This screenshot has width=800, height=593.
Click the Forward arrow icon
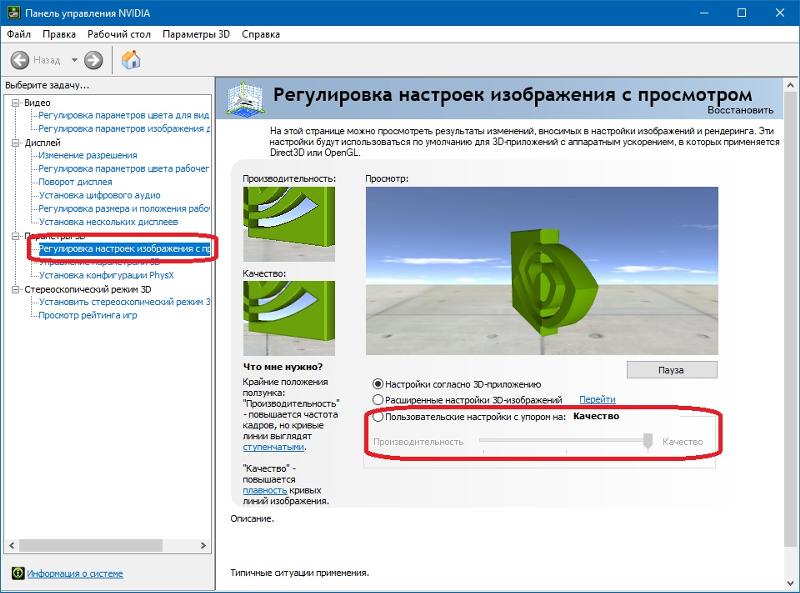[93, 60]
